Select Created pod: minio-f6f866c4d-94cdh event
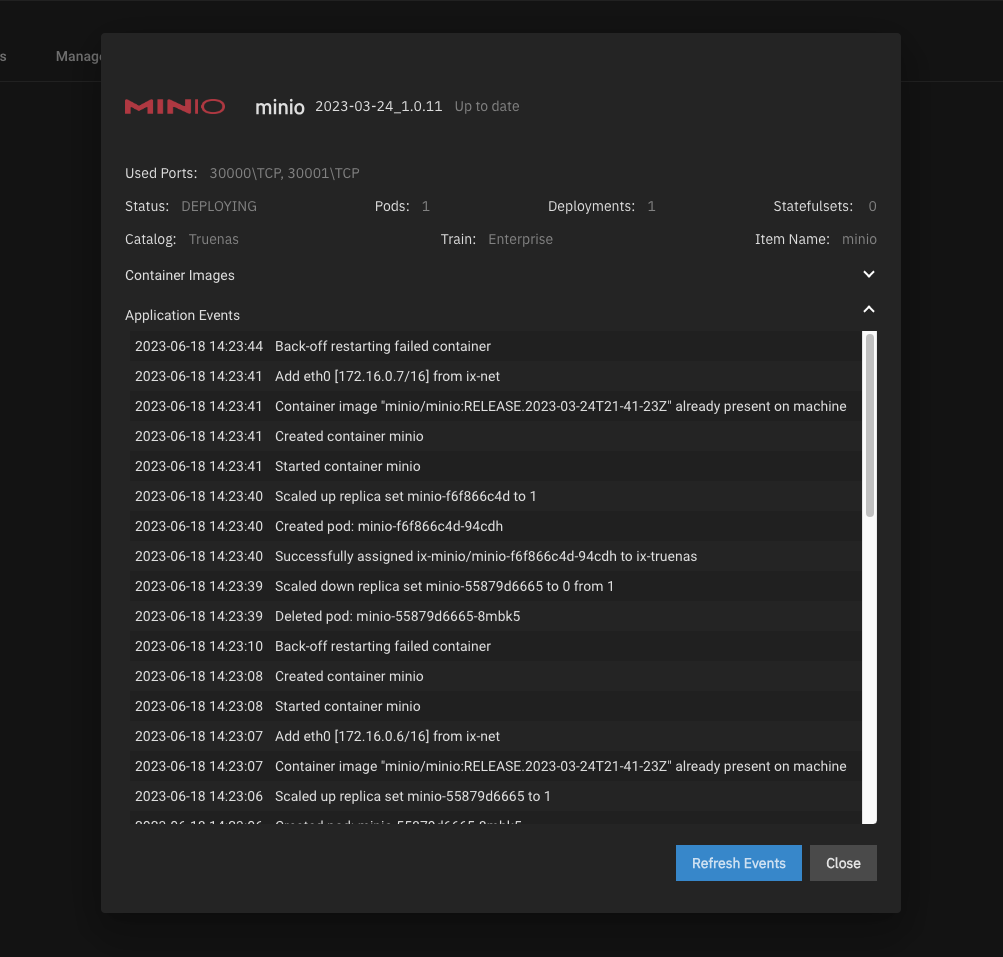 click(496, 526)
